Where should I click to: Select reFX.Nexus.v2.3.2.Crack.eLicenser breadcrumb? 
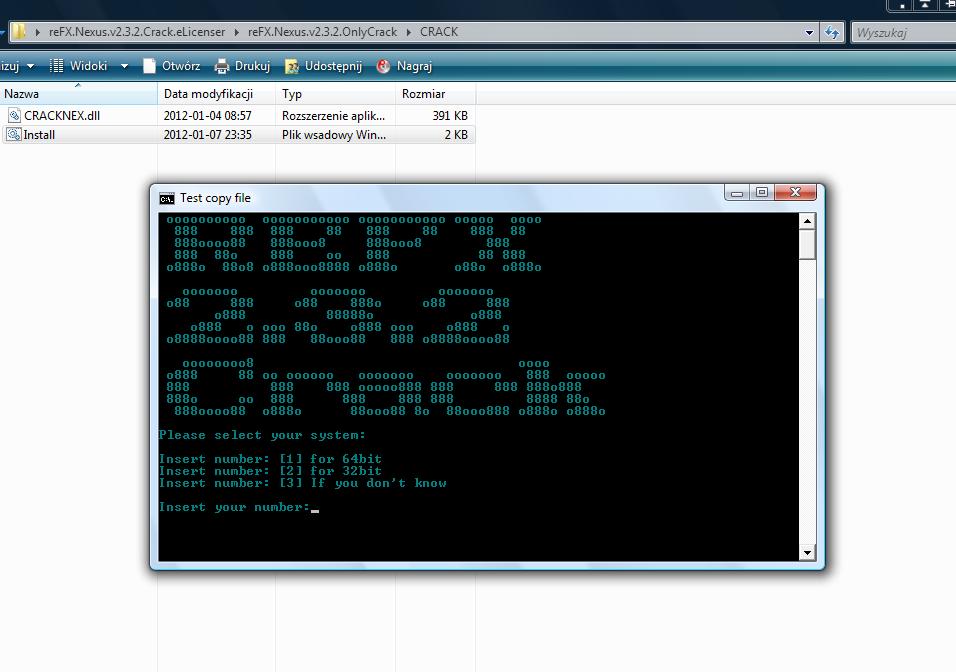pyautogui.click(x=137, y=32)
